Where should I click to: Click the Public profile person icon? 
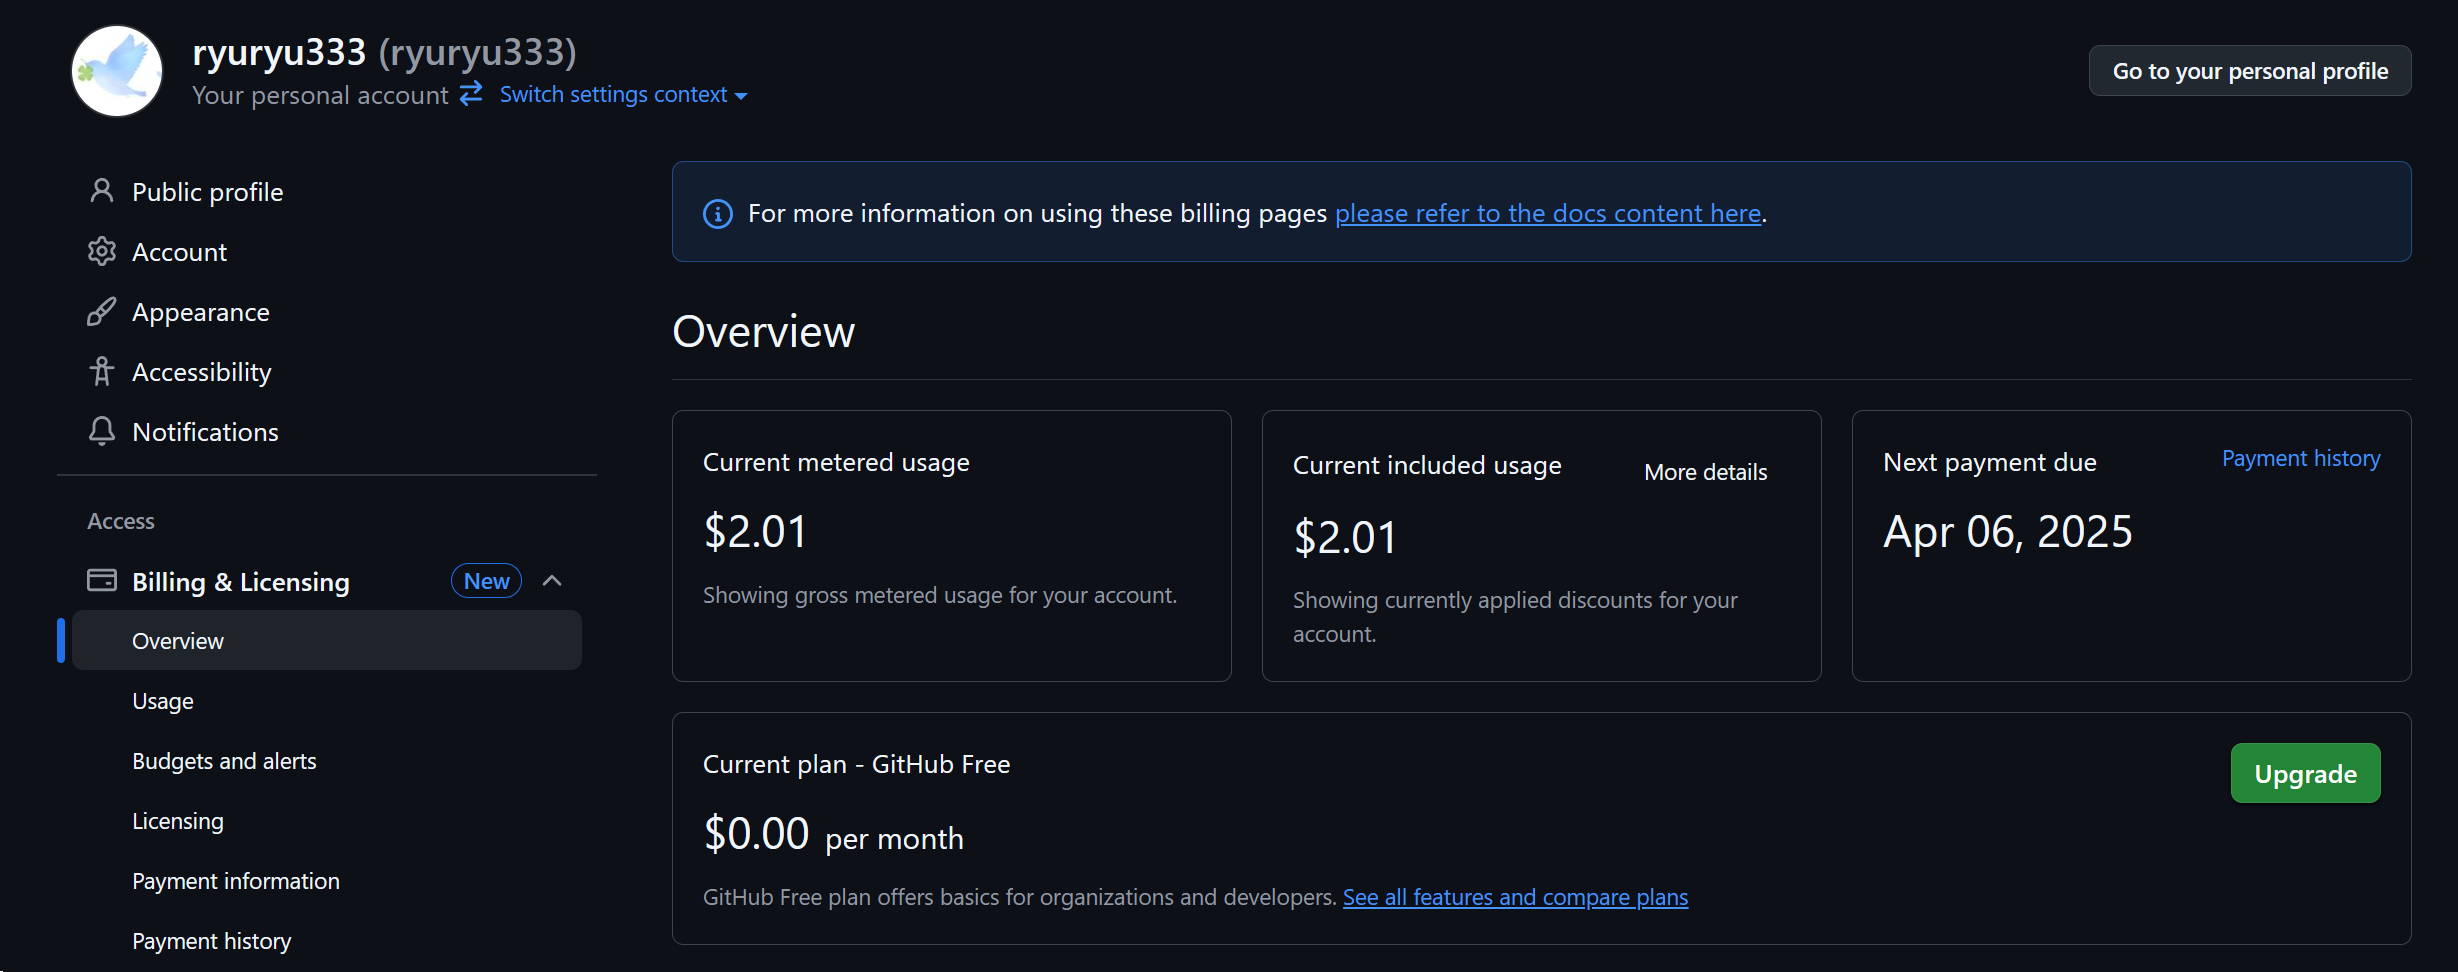click(x=101, y=191)
